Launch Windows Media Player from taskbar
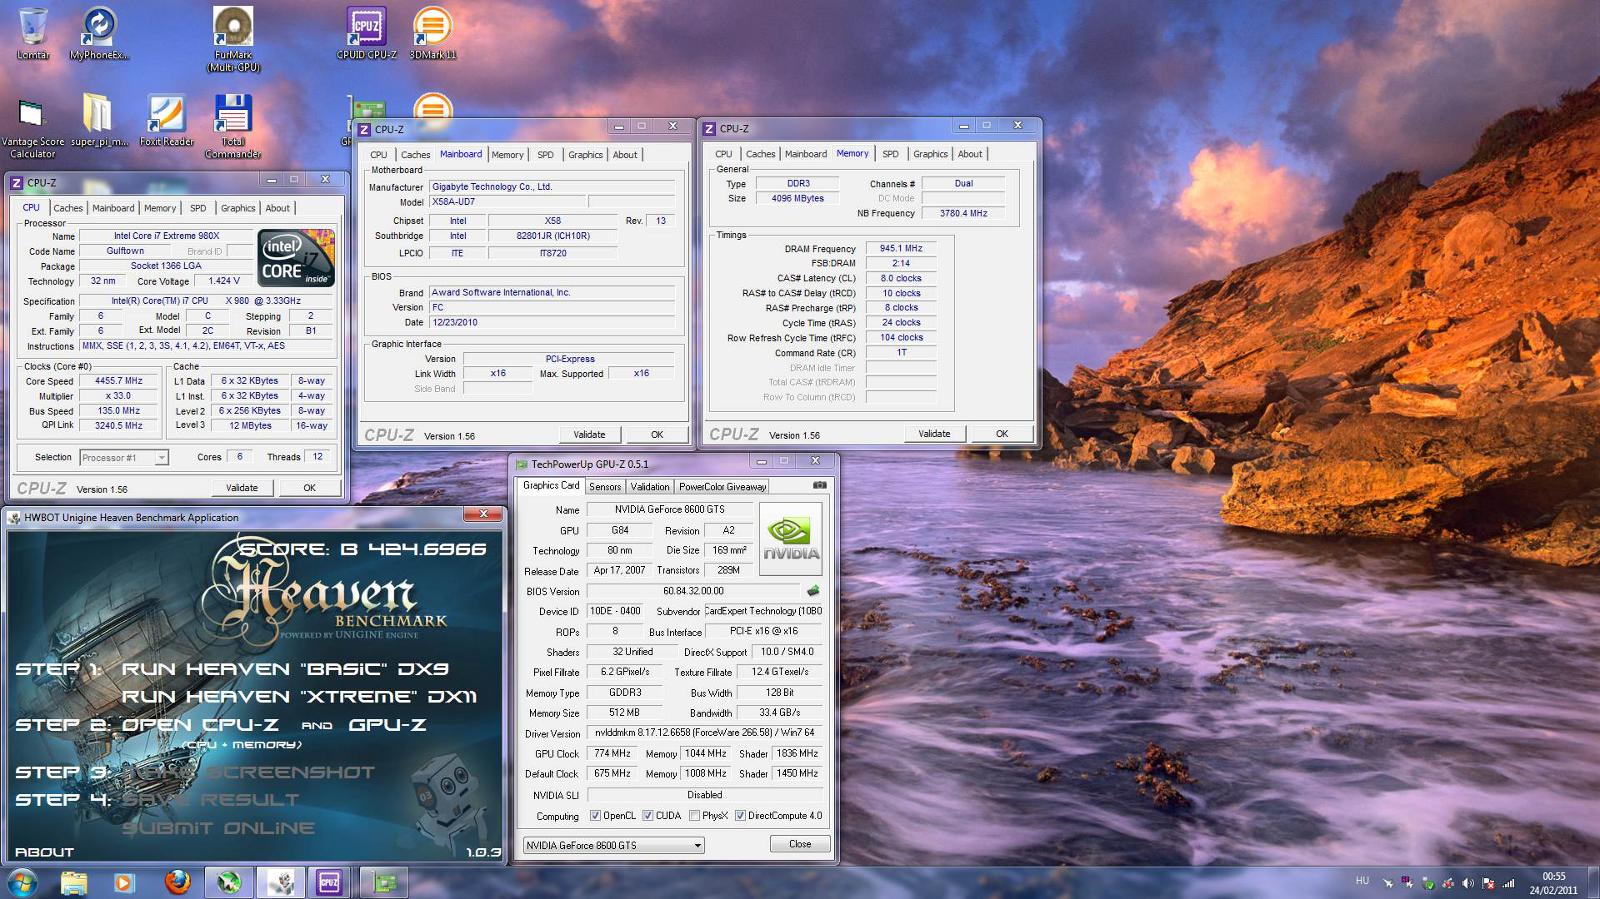 point(124,882)
